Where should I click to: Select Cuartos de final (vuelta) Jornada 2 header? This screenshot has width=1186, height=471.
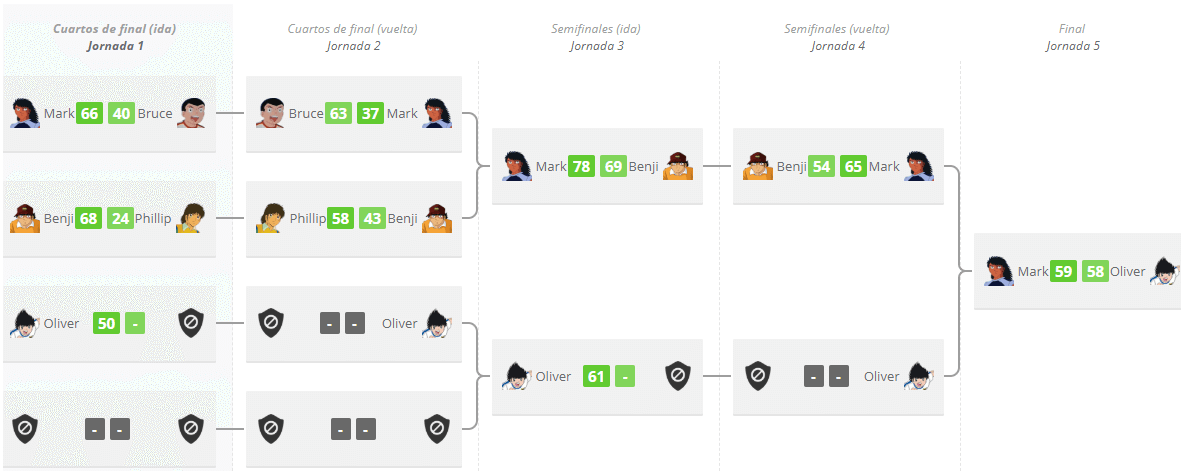pyautogui.click(x=352, y=37)
